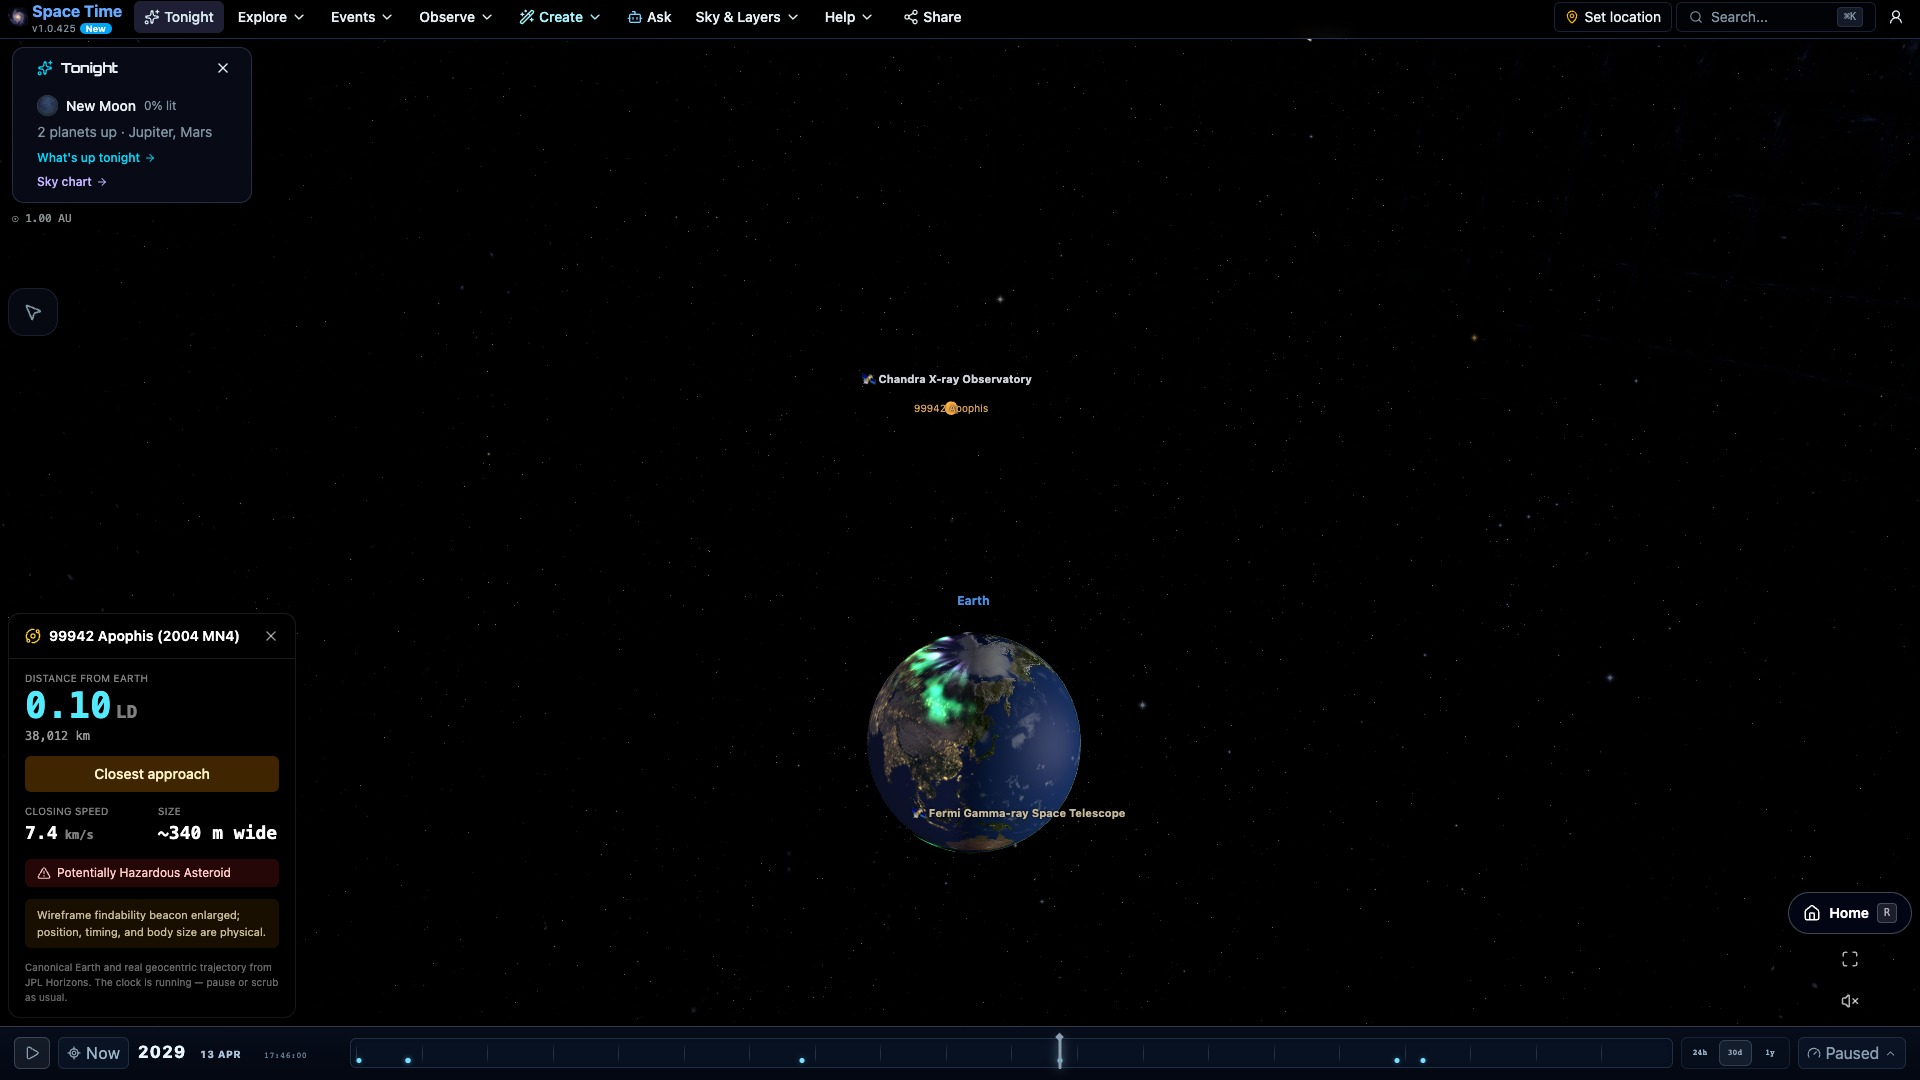This screenshot has width=1920, height=1080.
Task: Click the 13 APR date display
Action: pos(220,1054)
